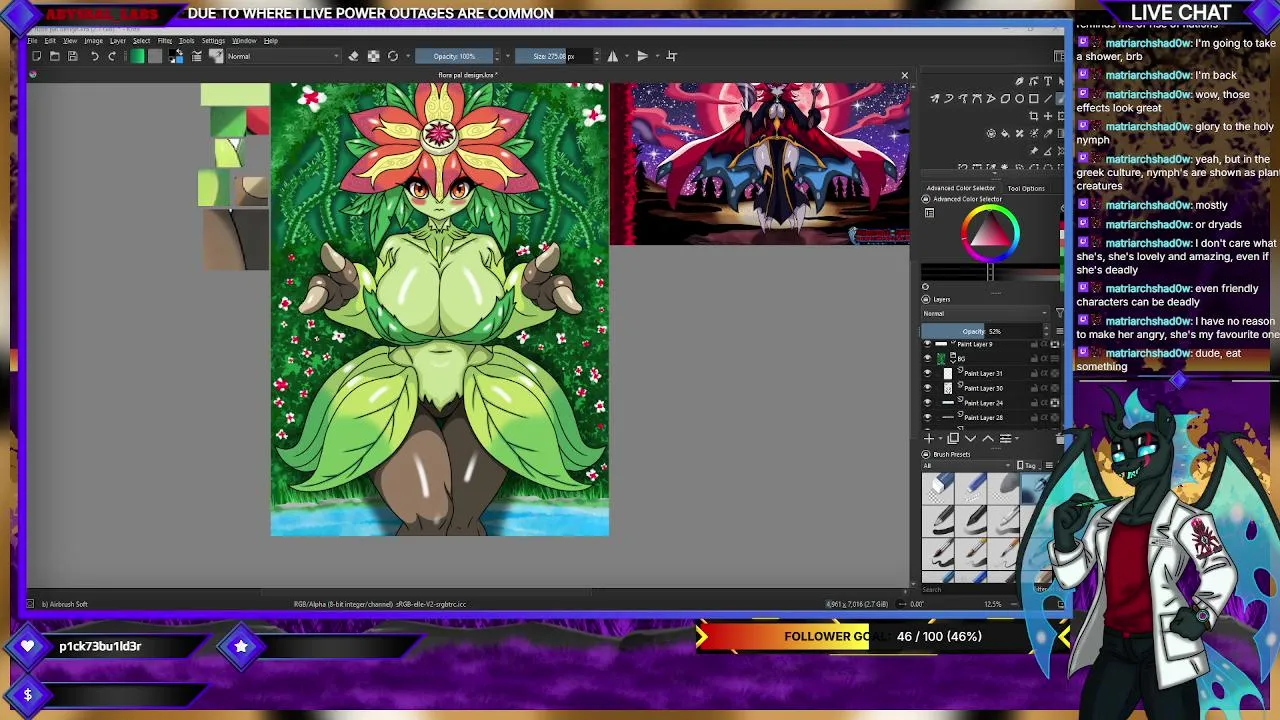This screenshot has height=720, width=1280.
Task: Select Paint Layer 28
Action: click(x=983, y=418)
